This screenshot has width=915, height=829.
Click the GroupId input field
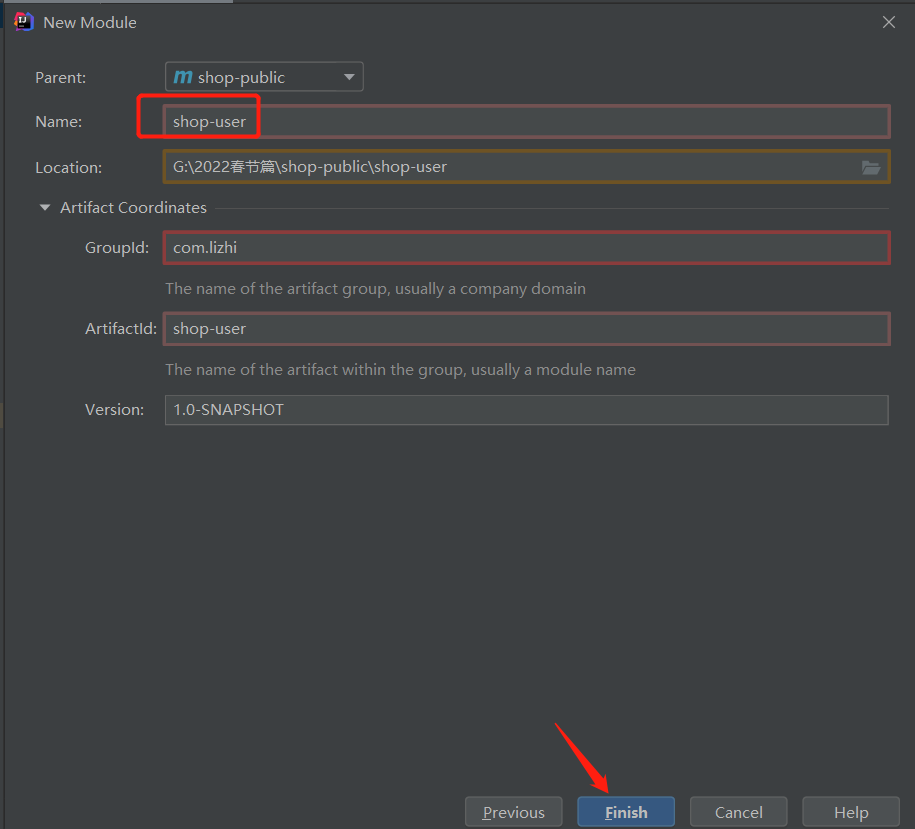click(x=526, y=247)
